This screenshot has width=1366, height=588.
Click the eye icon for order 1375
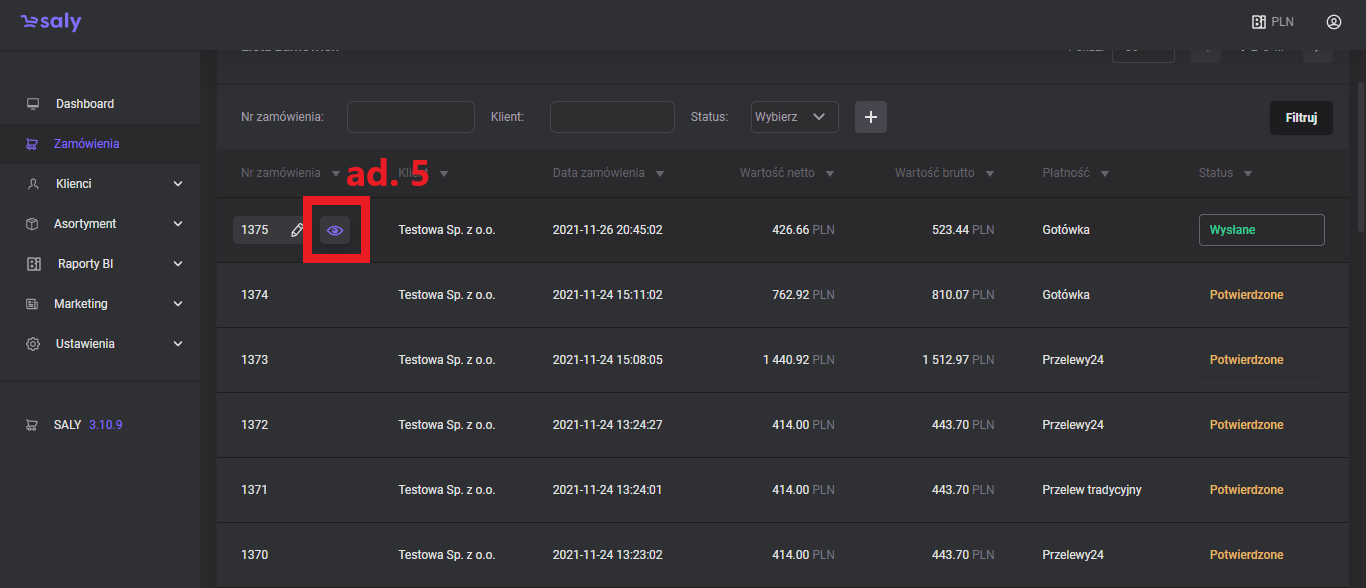[335, 230]
